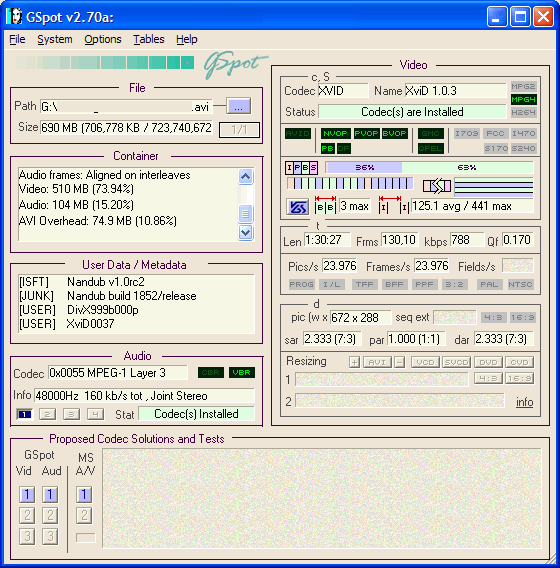The width and height of the screenshot is (560, 568).
Task: Click the B-frame max interval icon
Action: tap(325, 205)
